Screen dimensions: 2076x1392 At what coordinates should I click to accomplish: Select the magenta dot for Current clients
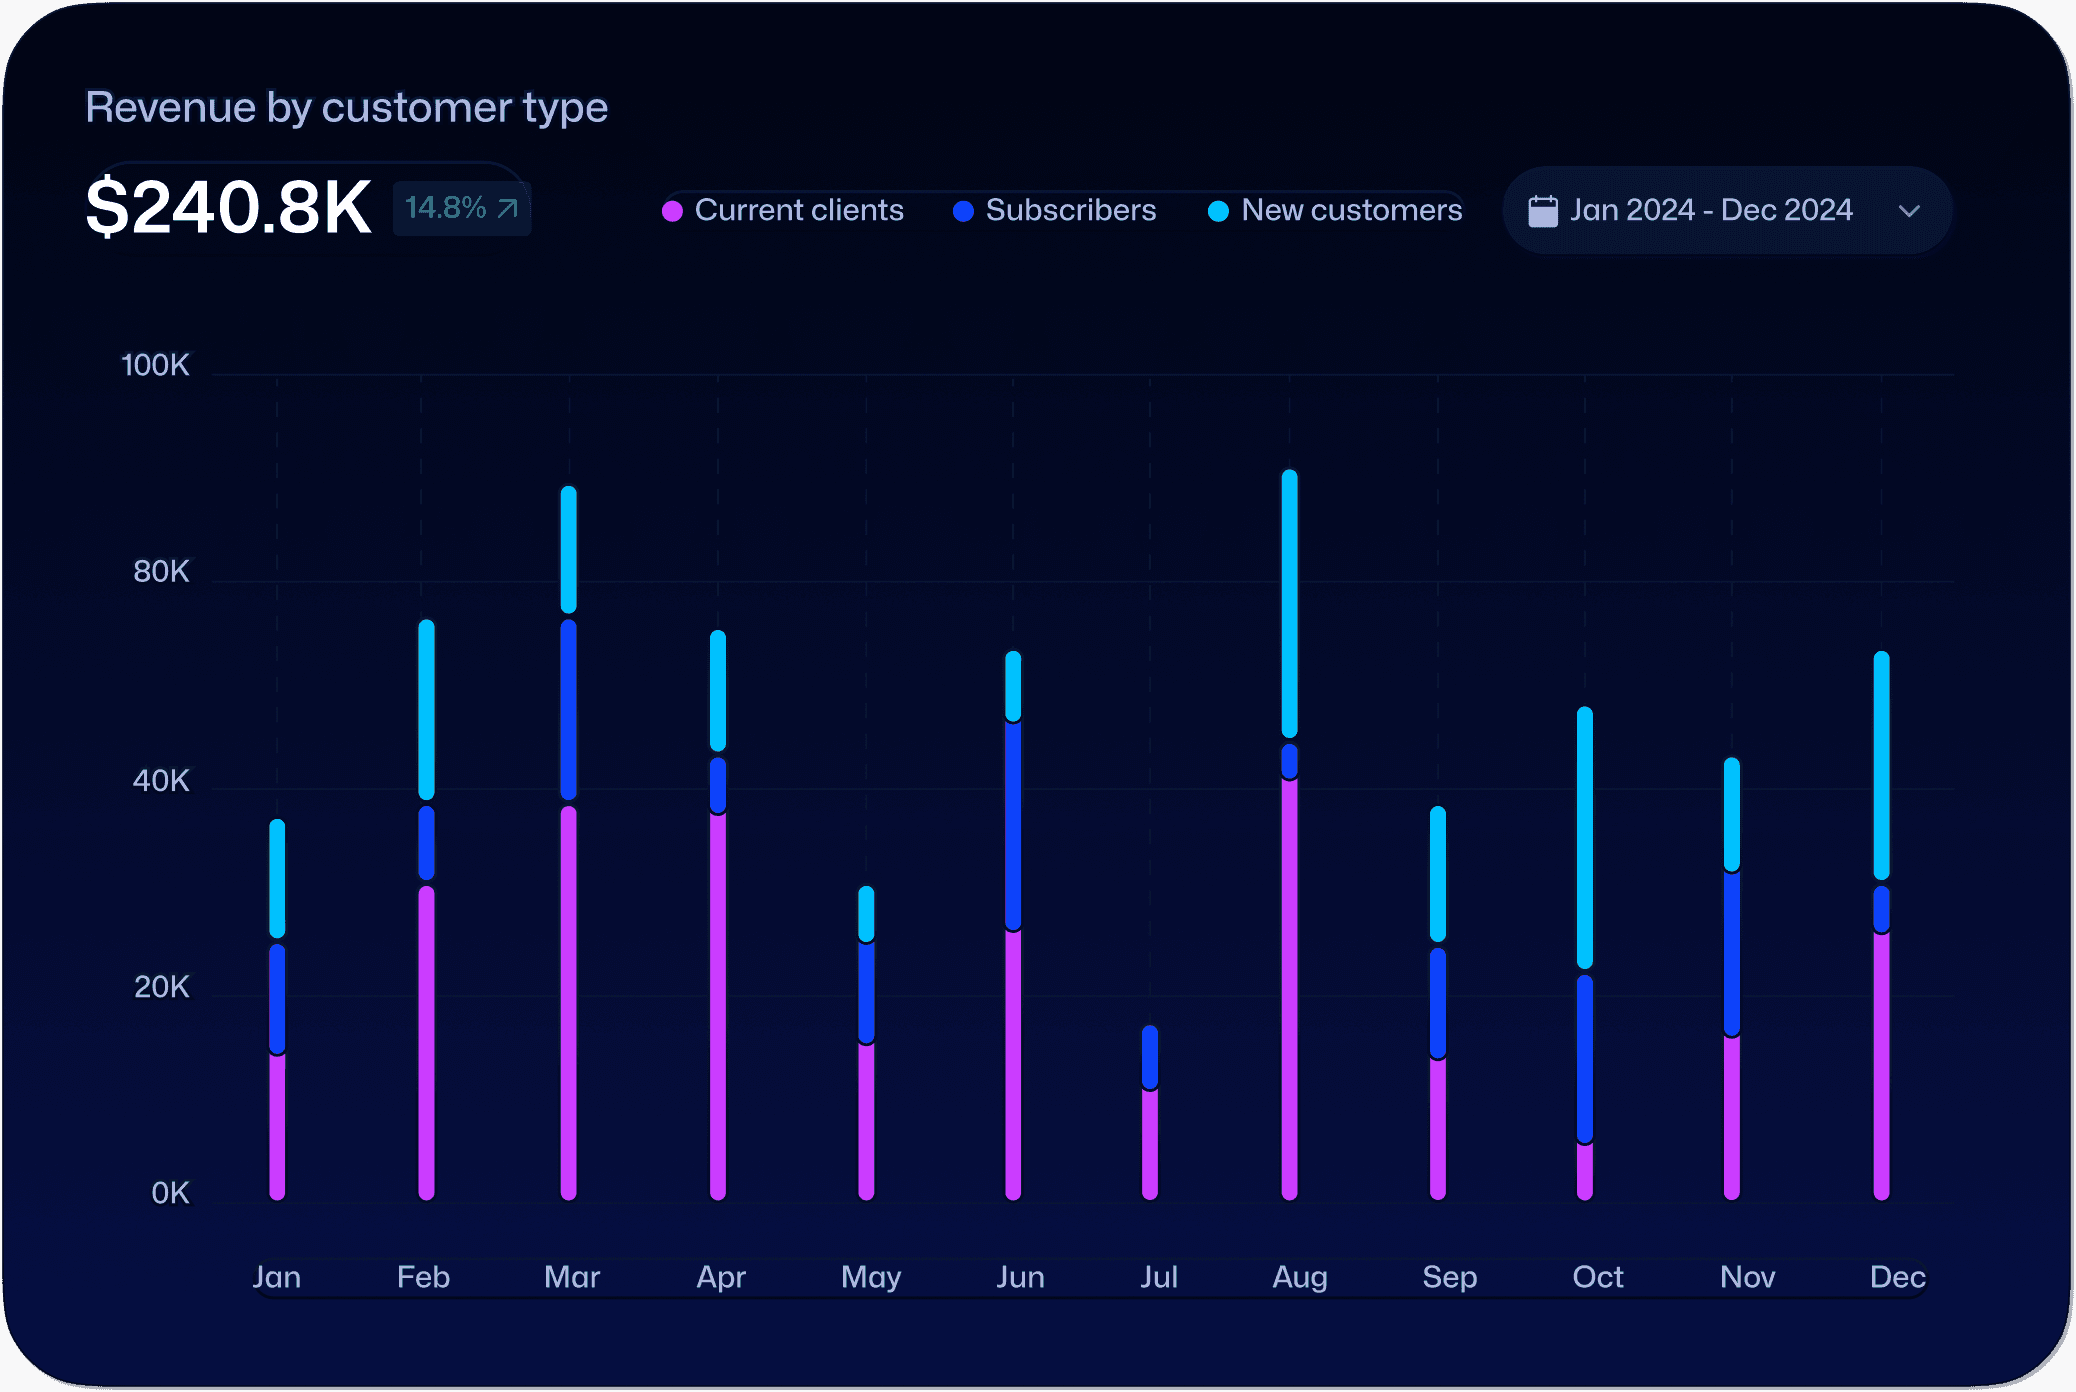coord(671,211)
